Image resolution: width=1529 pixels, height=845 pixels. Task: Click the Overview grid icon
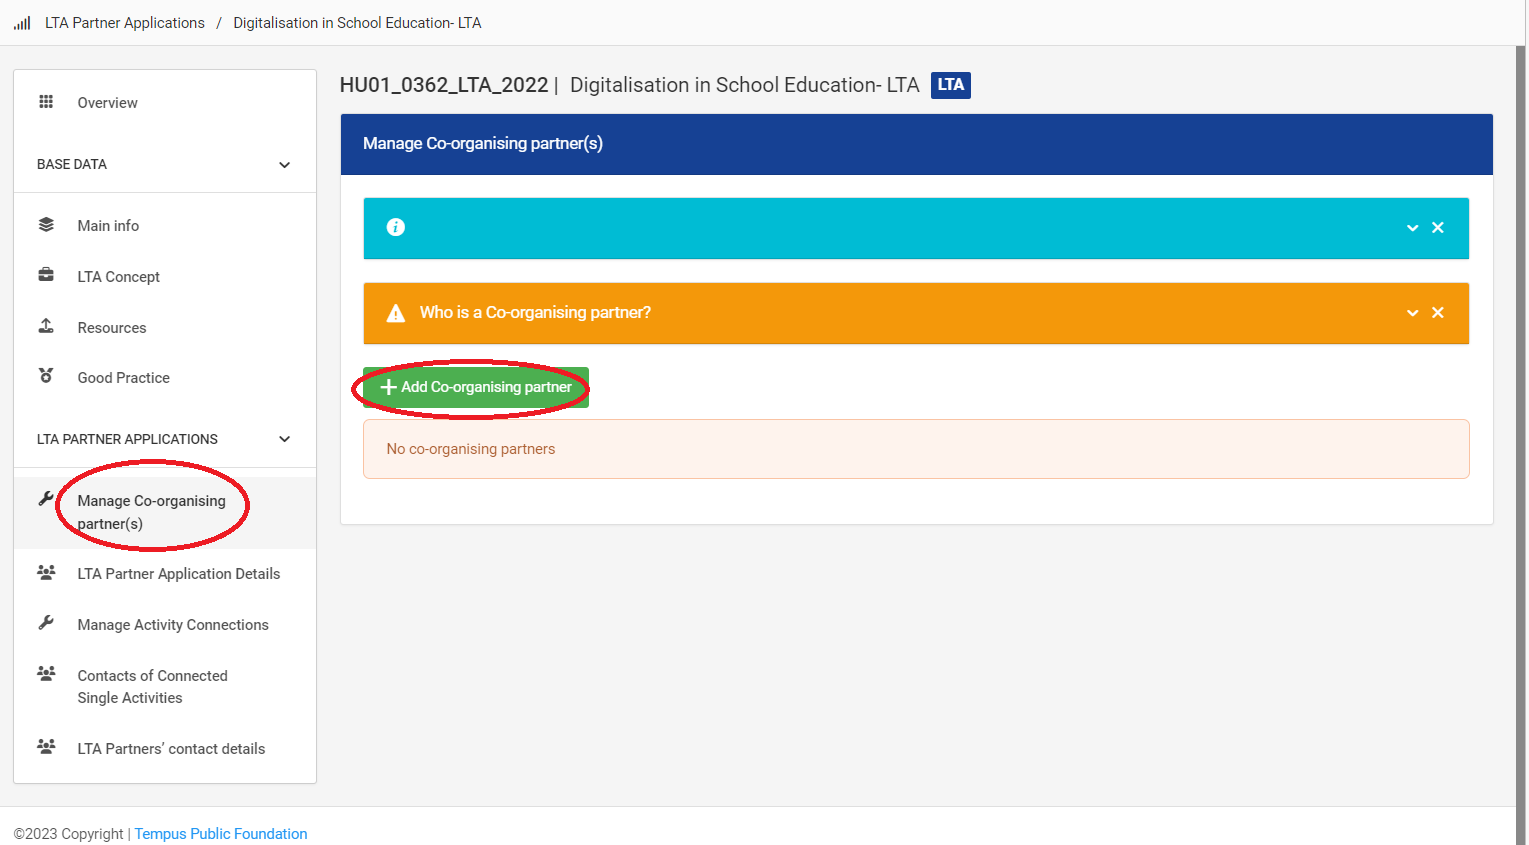pyautogui.click(x=46, y=102)
